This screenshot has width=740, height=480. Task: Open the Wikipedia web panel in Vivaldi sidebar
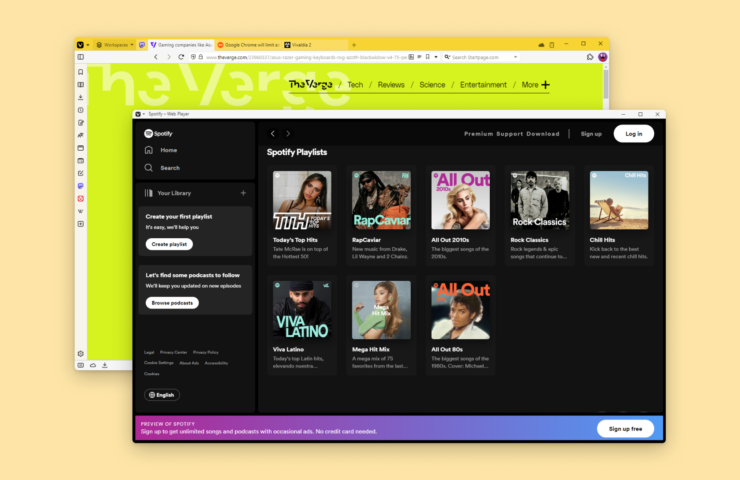tap(81, 211)
